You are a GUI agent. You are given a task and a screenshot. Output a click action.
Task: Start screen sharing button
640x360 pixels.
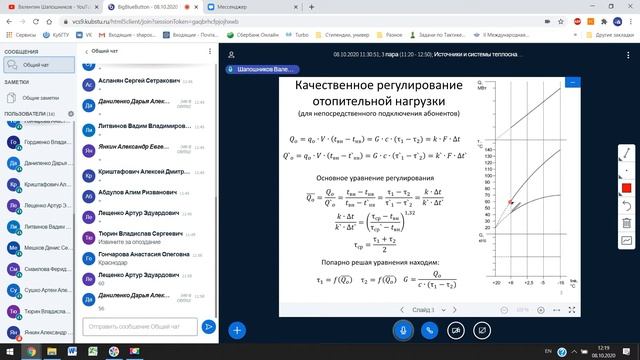pyautogui.click(x=482, y=330)
